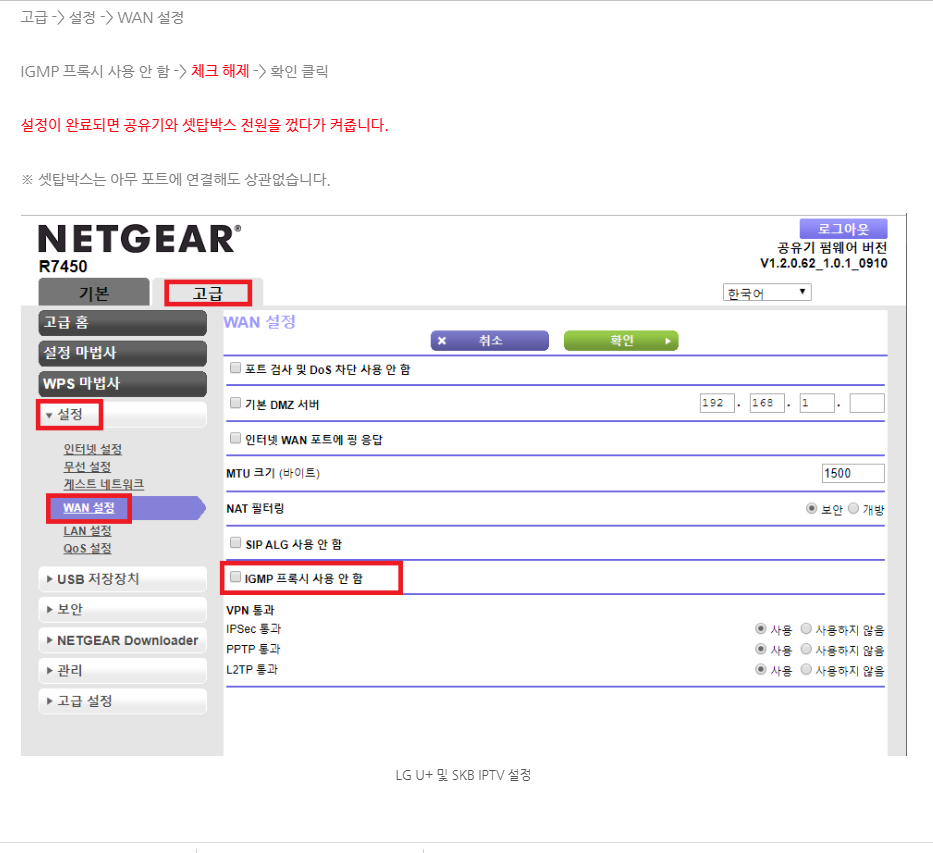This screenshot has height=853, width=933.
Task: Expand NETGEAR Downloader section
Action: 123,640
